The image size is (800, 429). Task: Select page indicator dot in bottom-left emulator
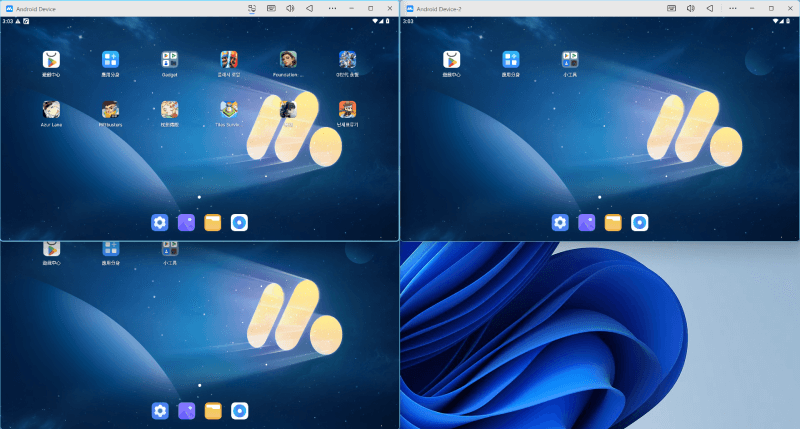tap(199, 385)
